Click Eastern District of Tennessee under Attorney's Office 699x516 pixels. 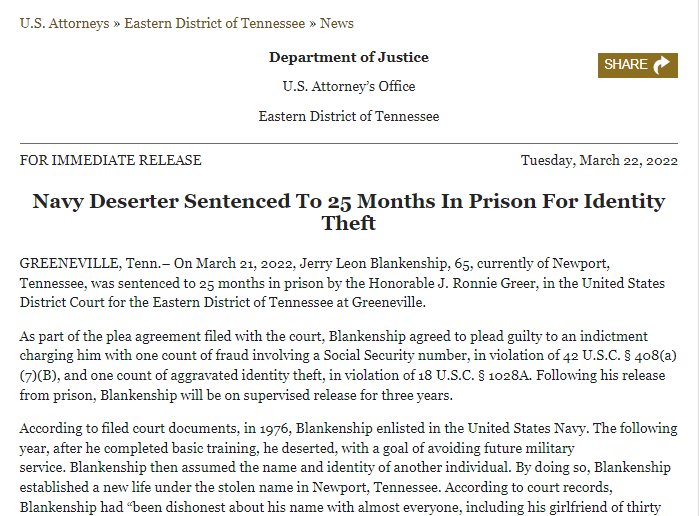pos(348,116)
